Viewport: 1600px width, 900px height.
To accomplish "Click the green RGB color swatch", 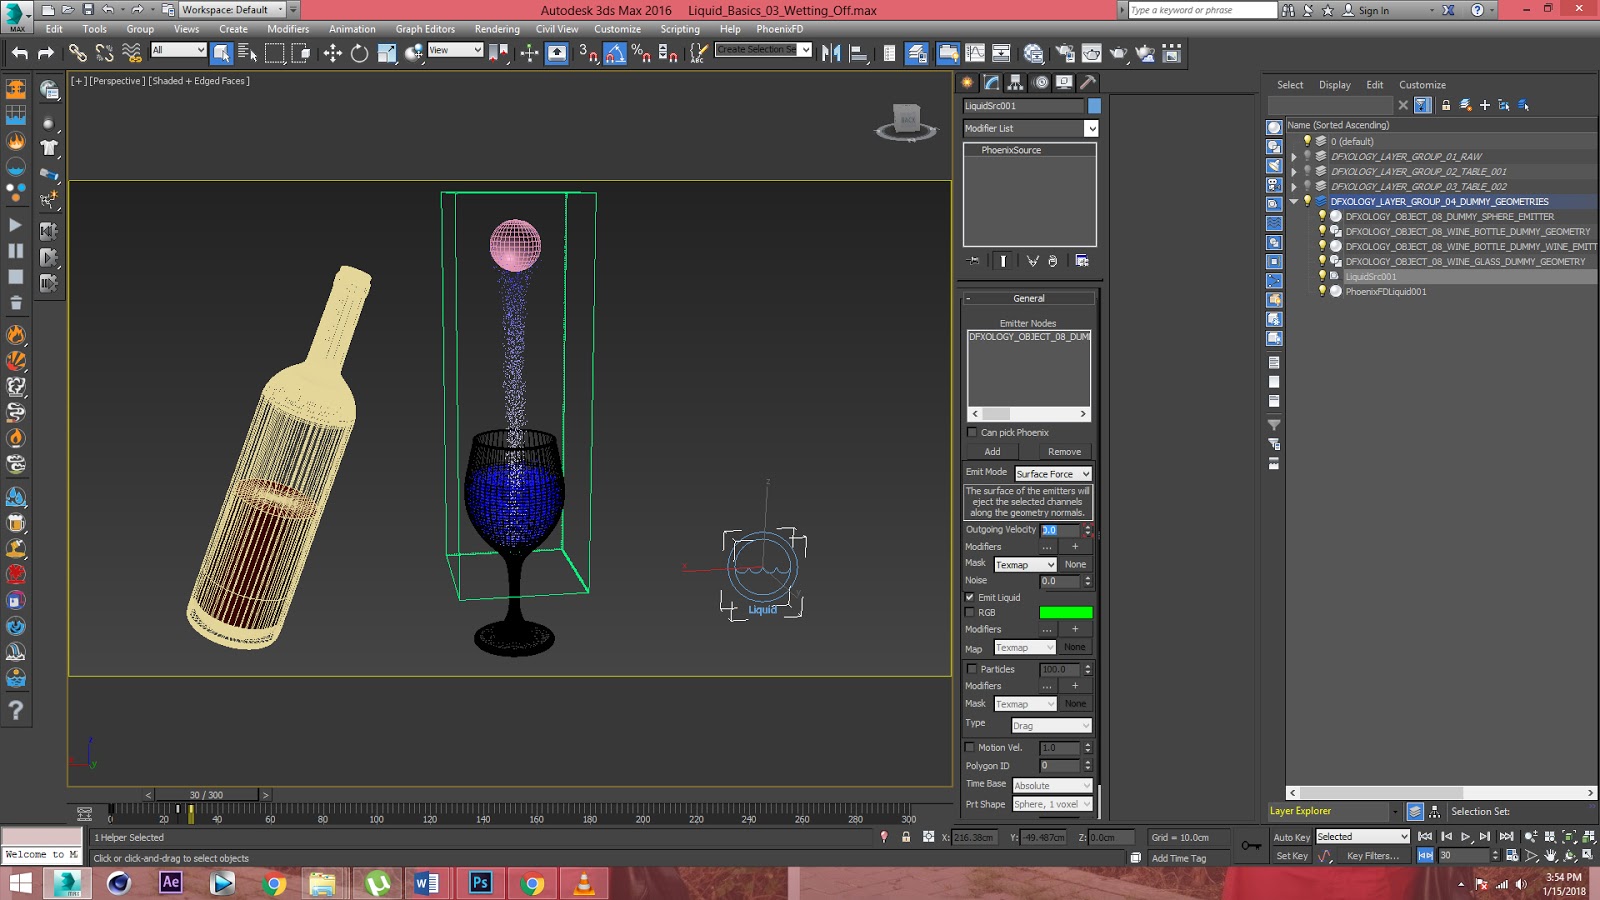I will coord(1066,611).
